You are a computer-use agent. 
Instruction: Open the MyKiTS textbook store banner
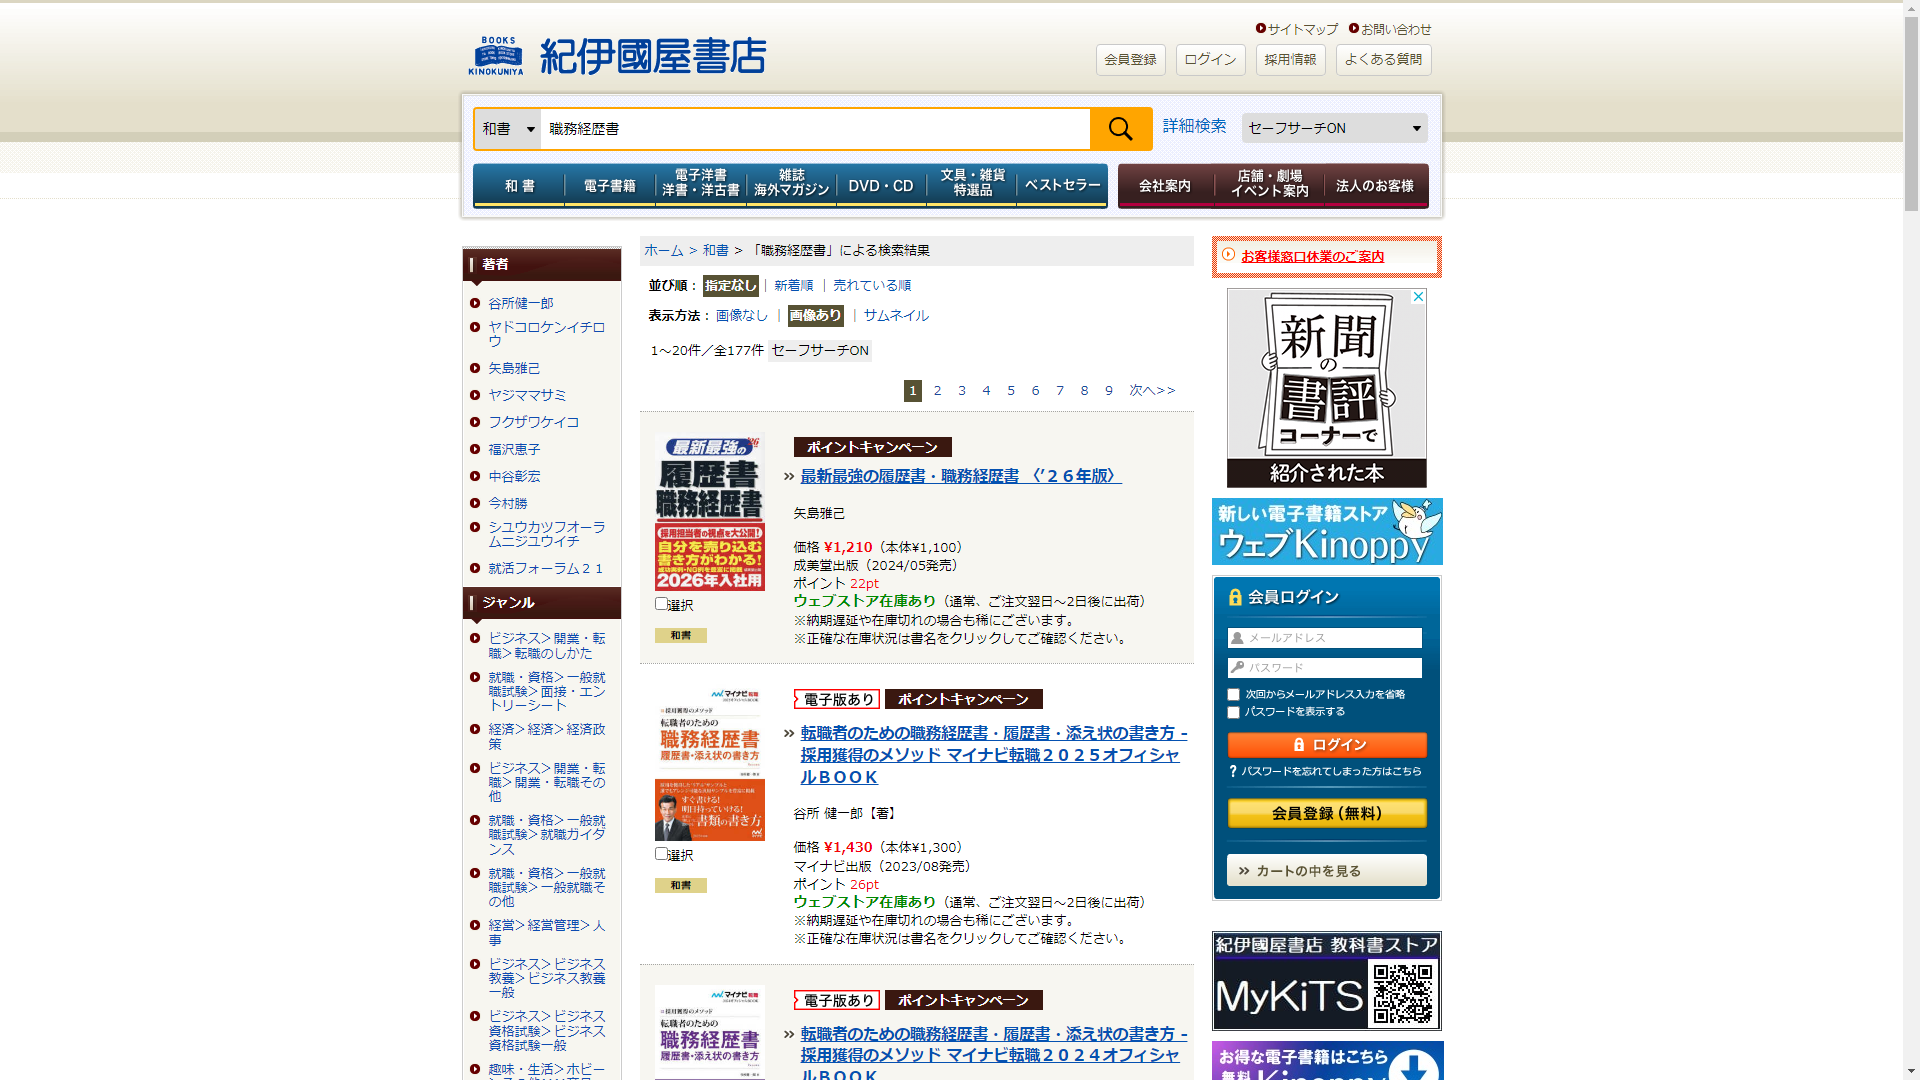click(1327, 981)
